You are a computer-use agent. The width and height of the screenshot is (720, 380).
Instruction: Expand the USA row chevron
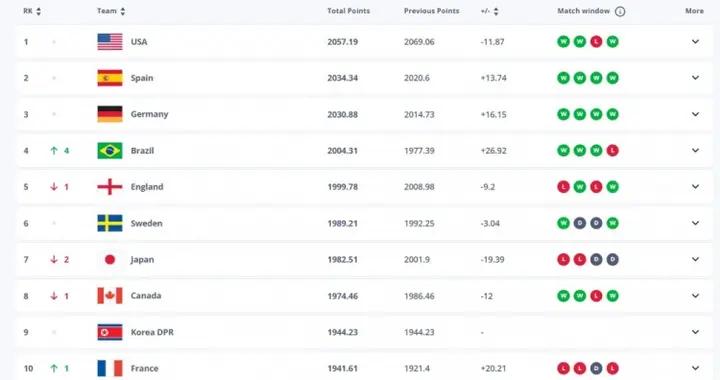695,42
